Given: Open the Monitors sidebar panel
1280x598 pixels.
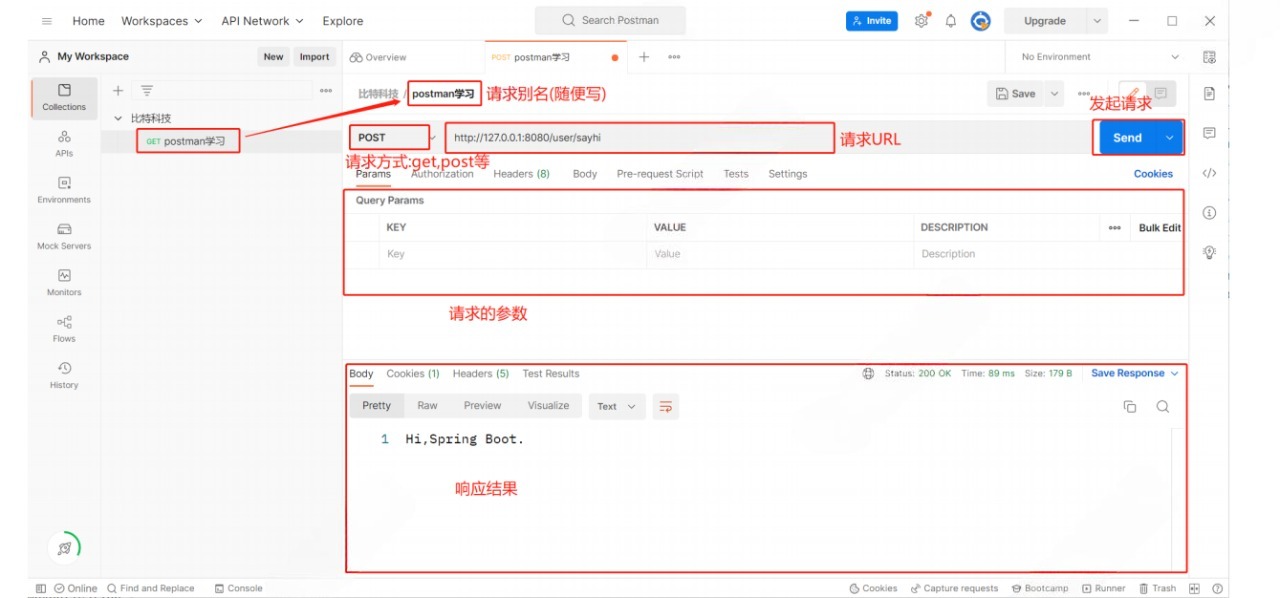Looking at the screenshot, I should coord(64,283).
